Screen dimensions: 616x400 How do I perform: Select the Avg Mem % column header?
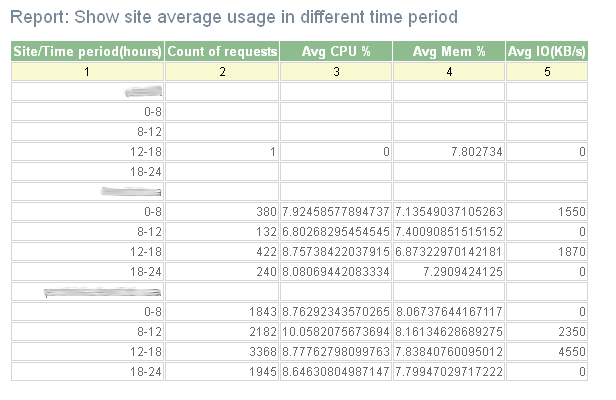(449, 51)
